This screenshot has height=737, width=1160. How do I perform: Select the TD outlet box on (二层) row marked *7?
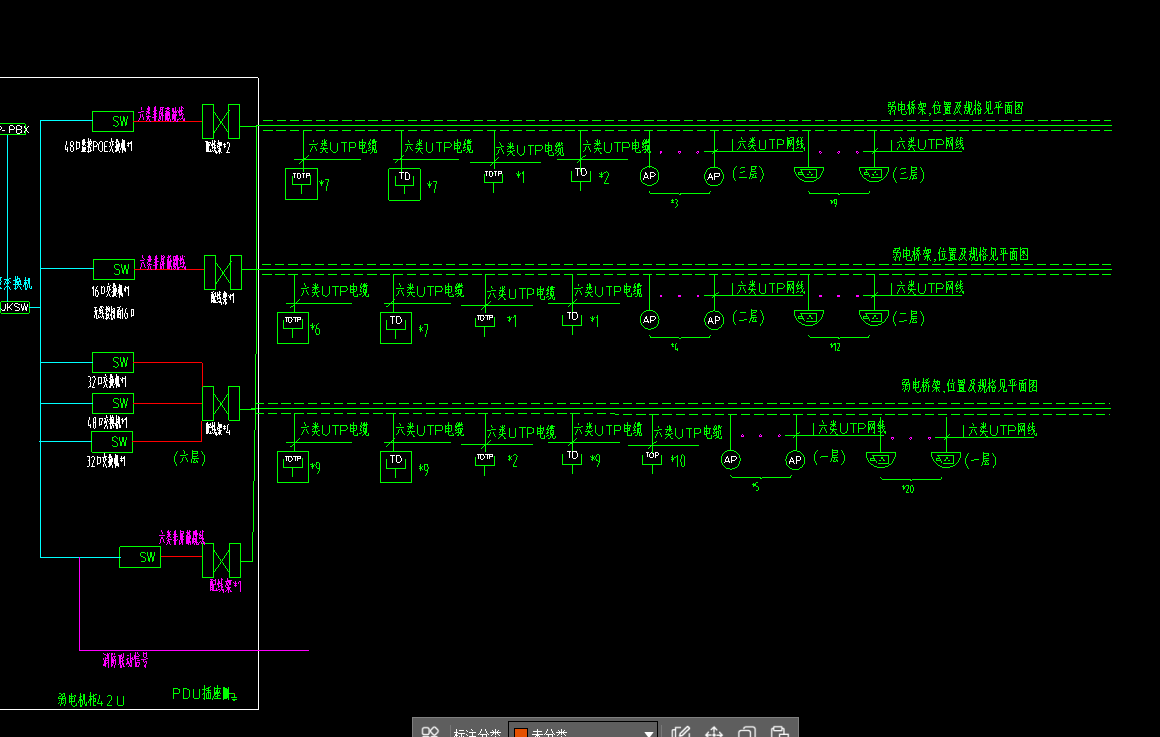pyautogui.click(x=396, y=328)
